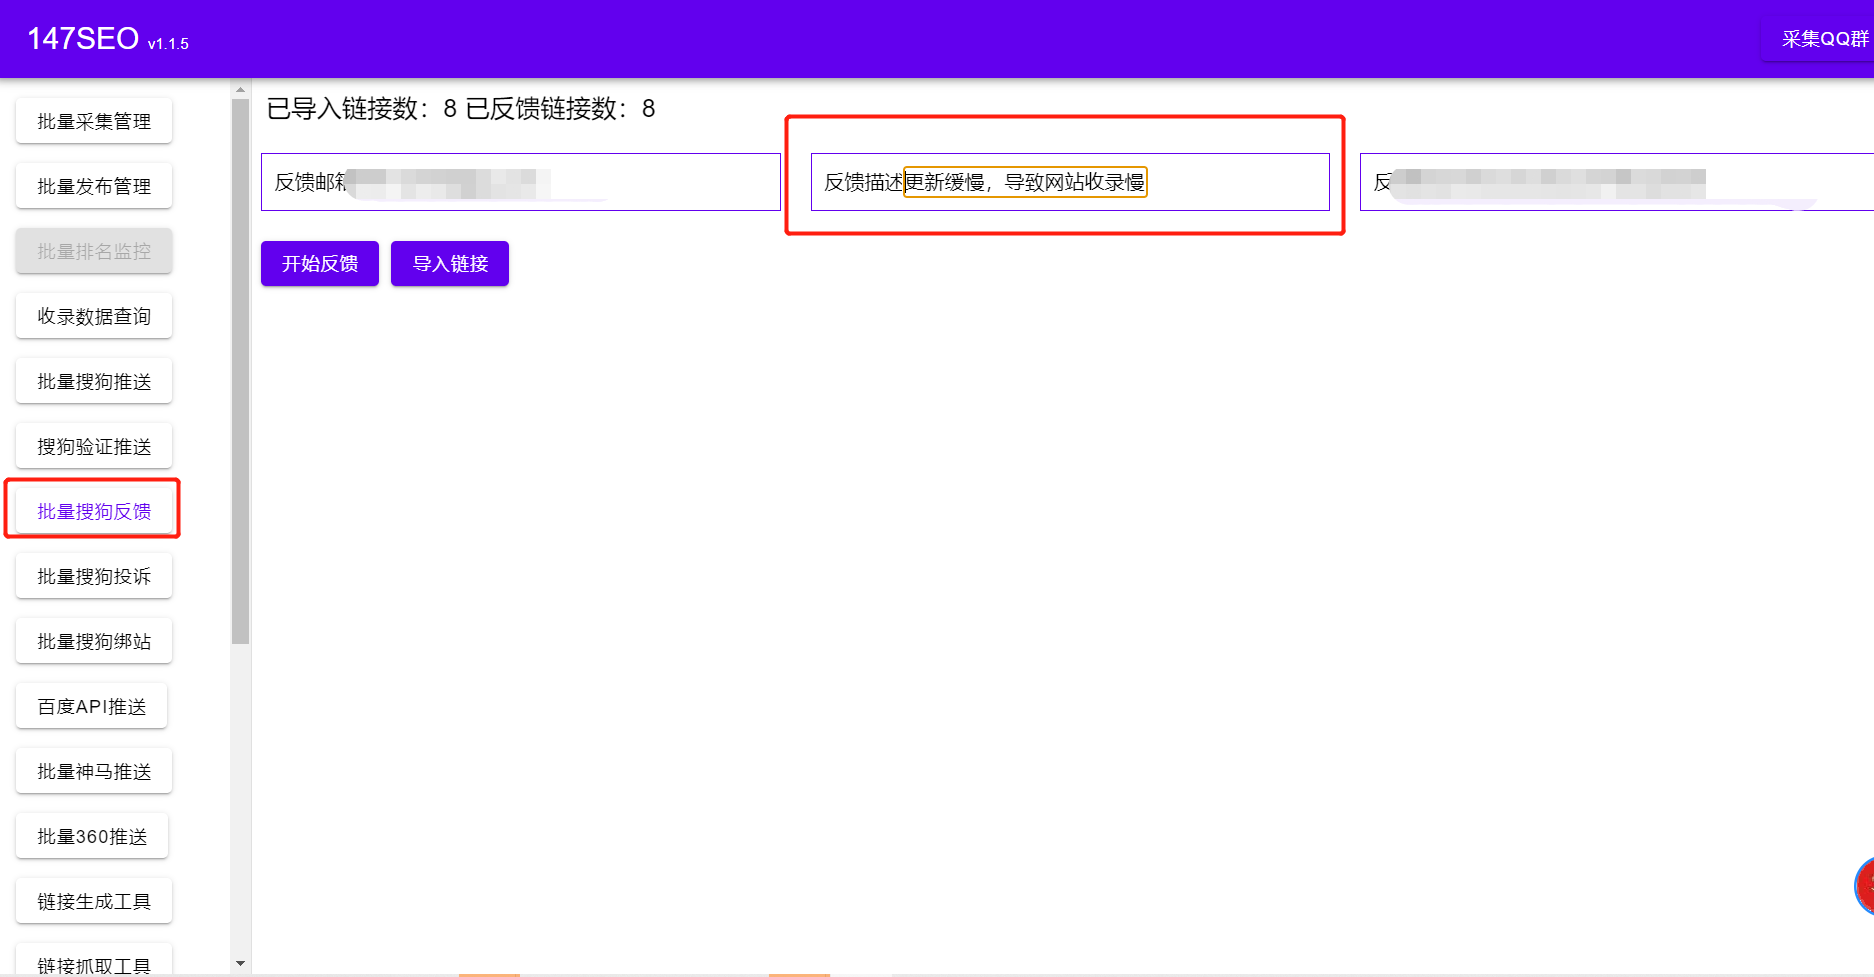Go to 百度API推送
Screen dimensions: 1874x977
coord(92,706)
